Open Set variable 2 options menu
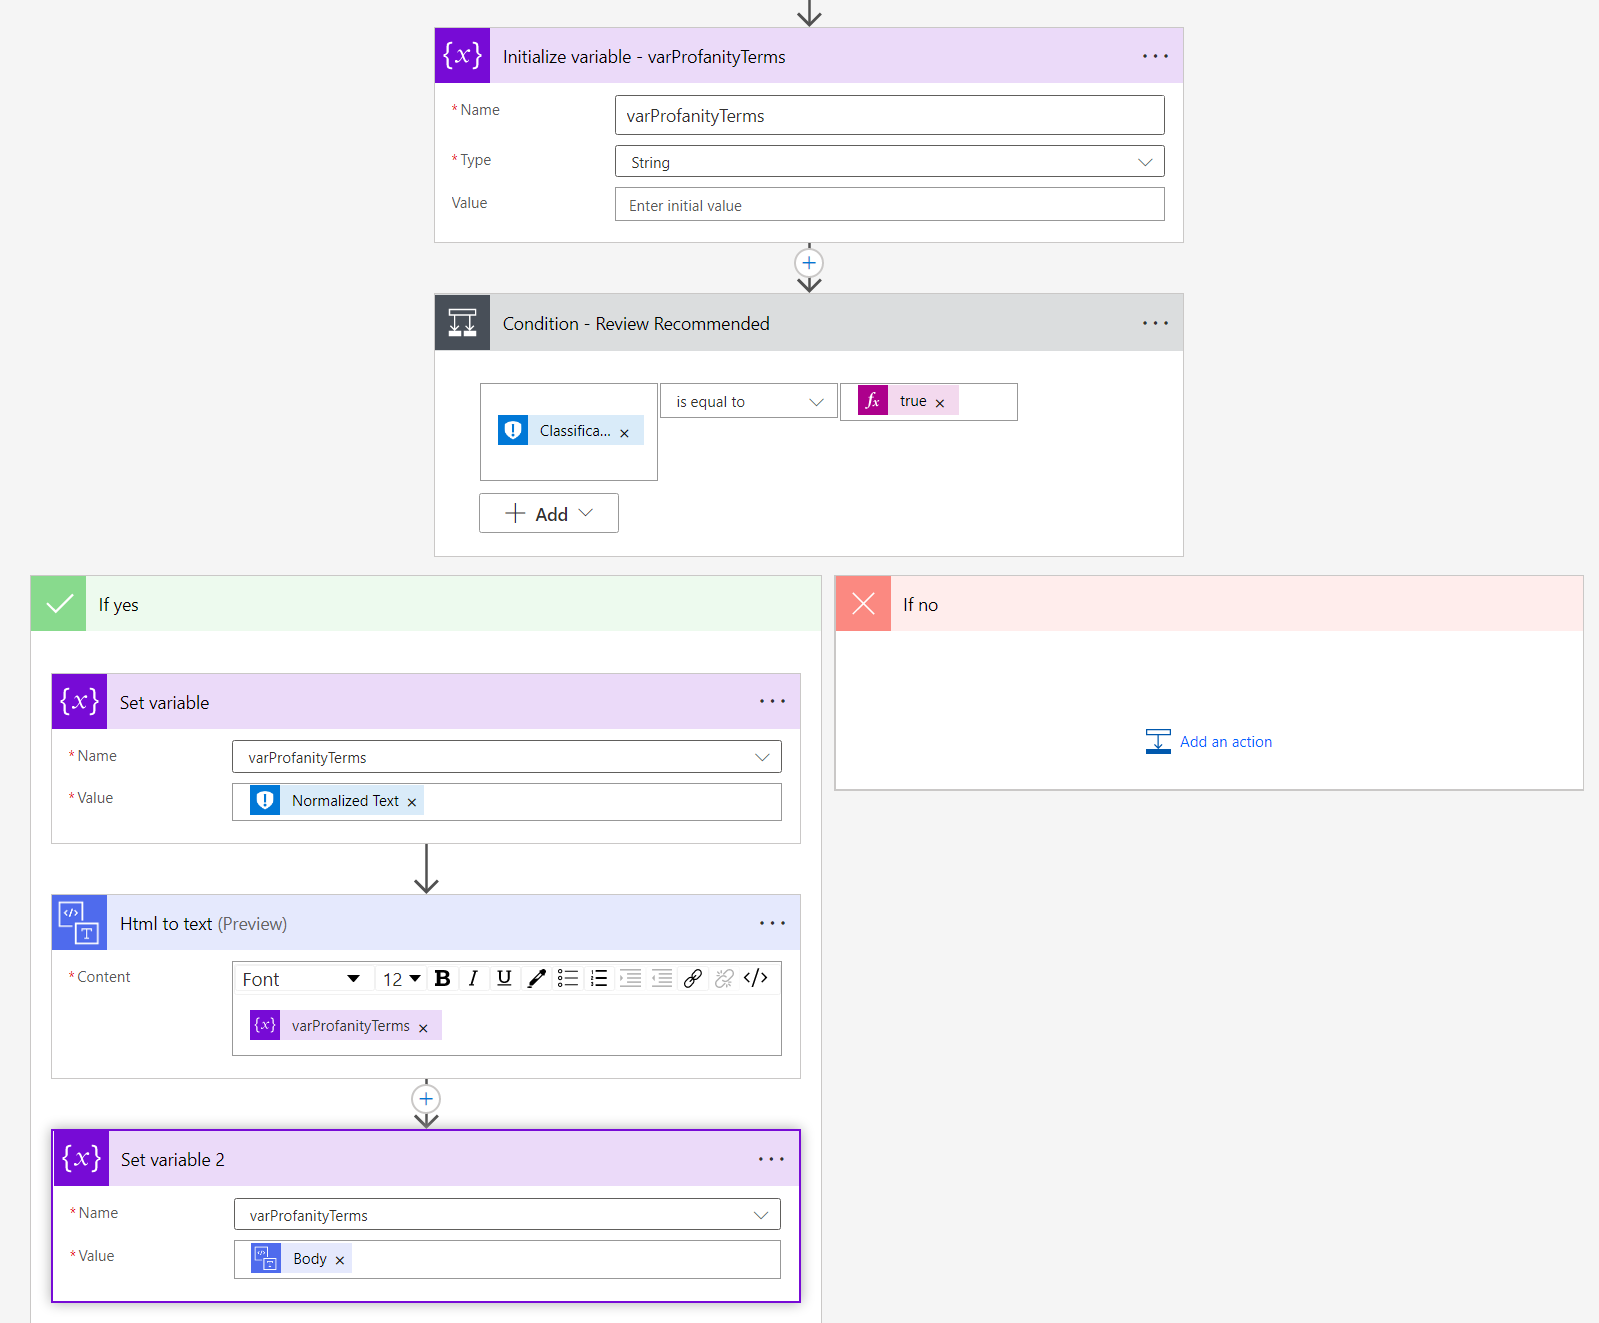1599x1323 pixels. coord(771,1159)
